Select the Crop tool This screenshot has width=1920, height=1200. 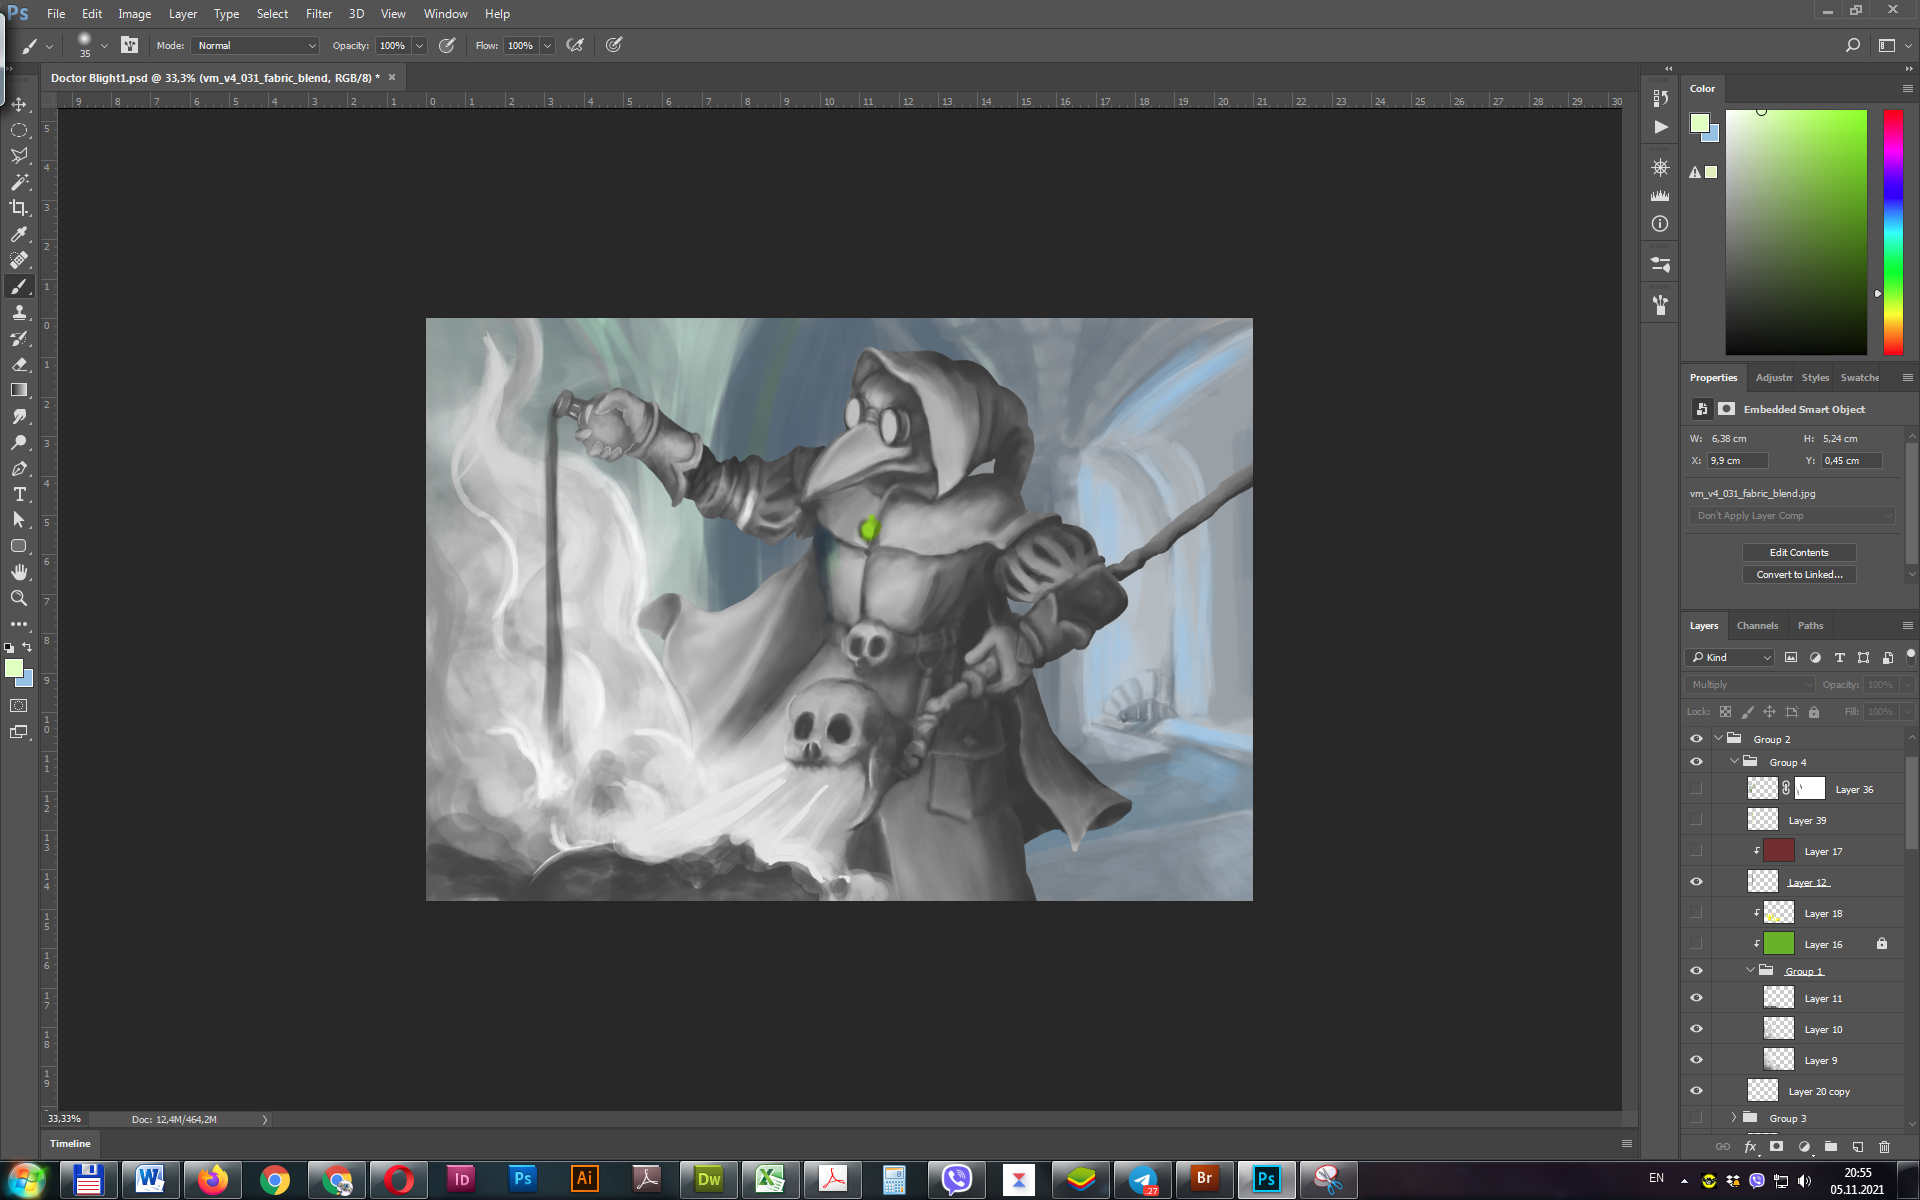pyautogui.click(x=19, y=208)
